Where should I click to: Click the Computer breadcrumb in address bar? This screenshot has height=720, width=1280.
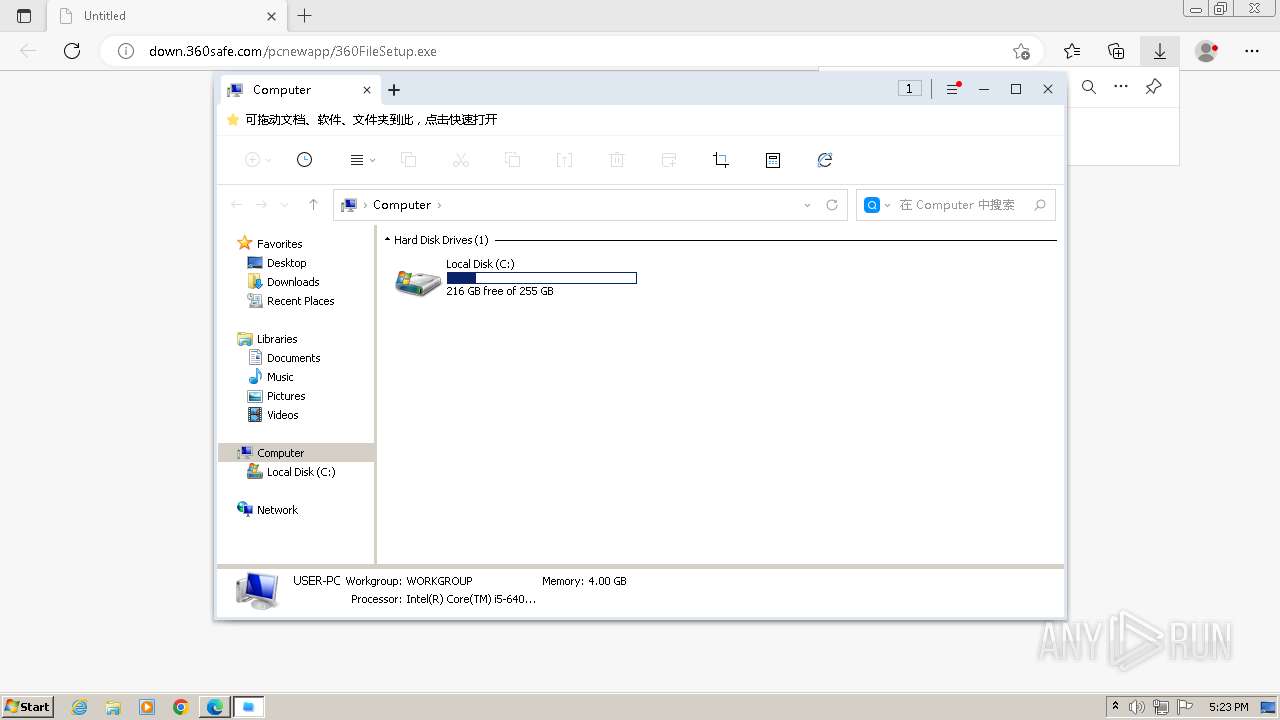tap(402, 205)
